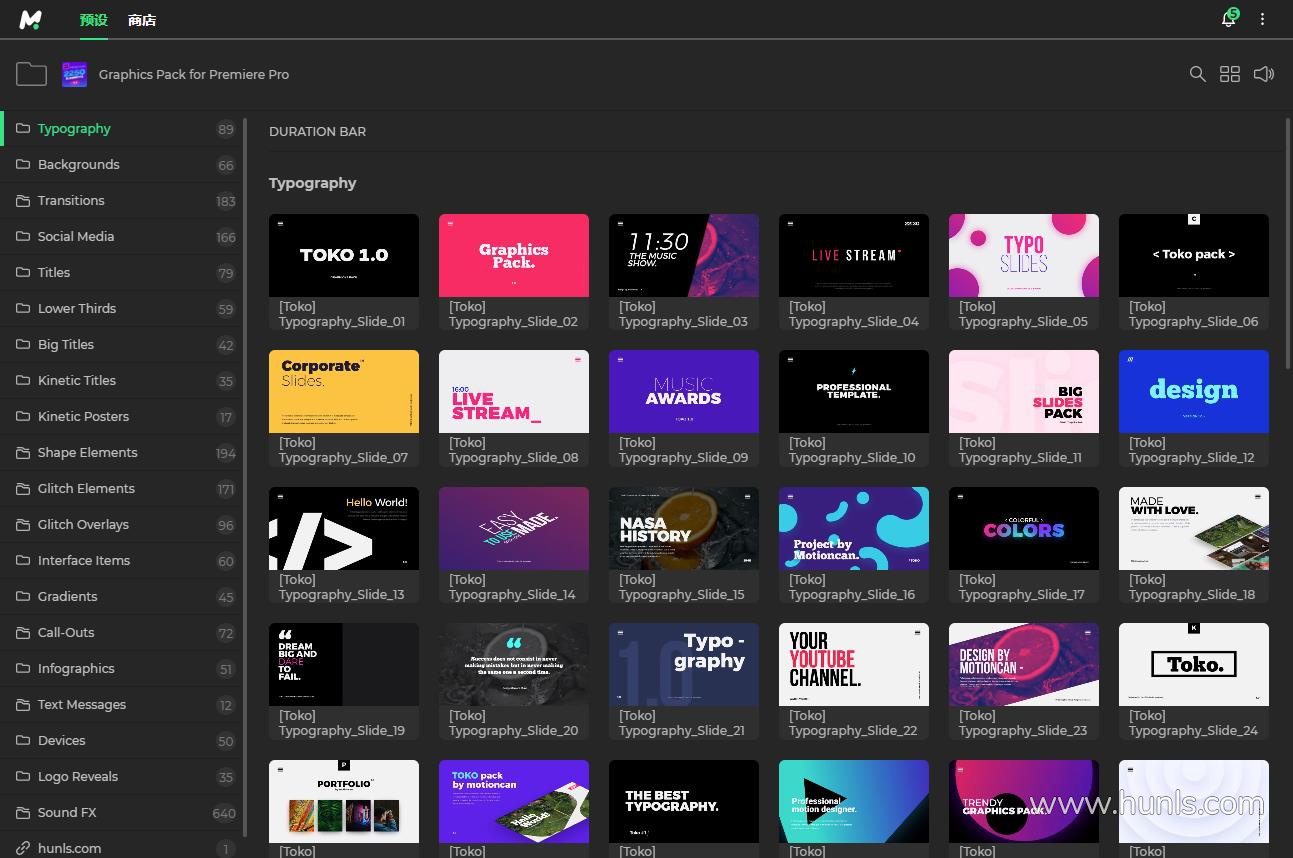Open the notifications bell icon

click(x=1229, y=19)
